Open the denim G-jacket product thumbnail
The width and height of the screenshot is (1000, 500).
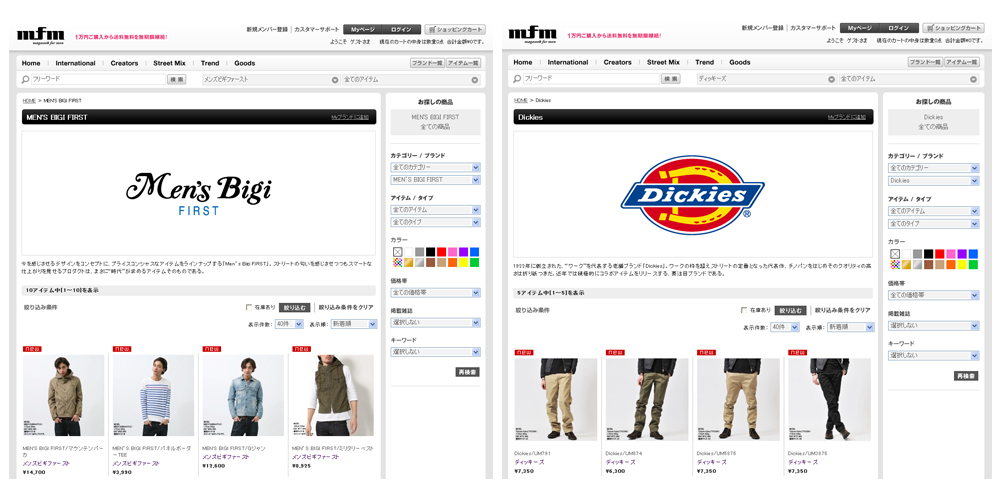pos(243,395)
